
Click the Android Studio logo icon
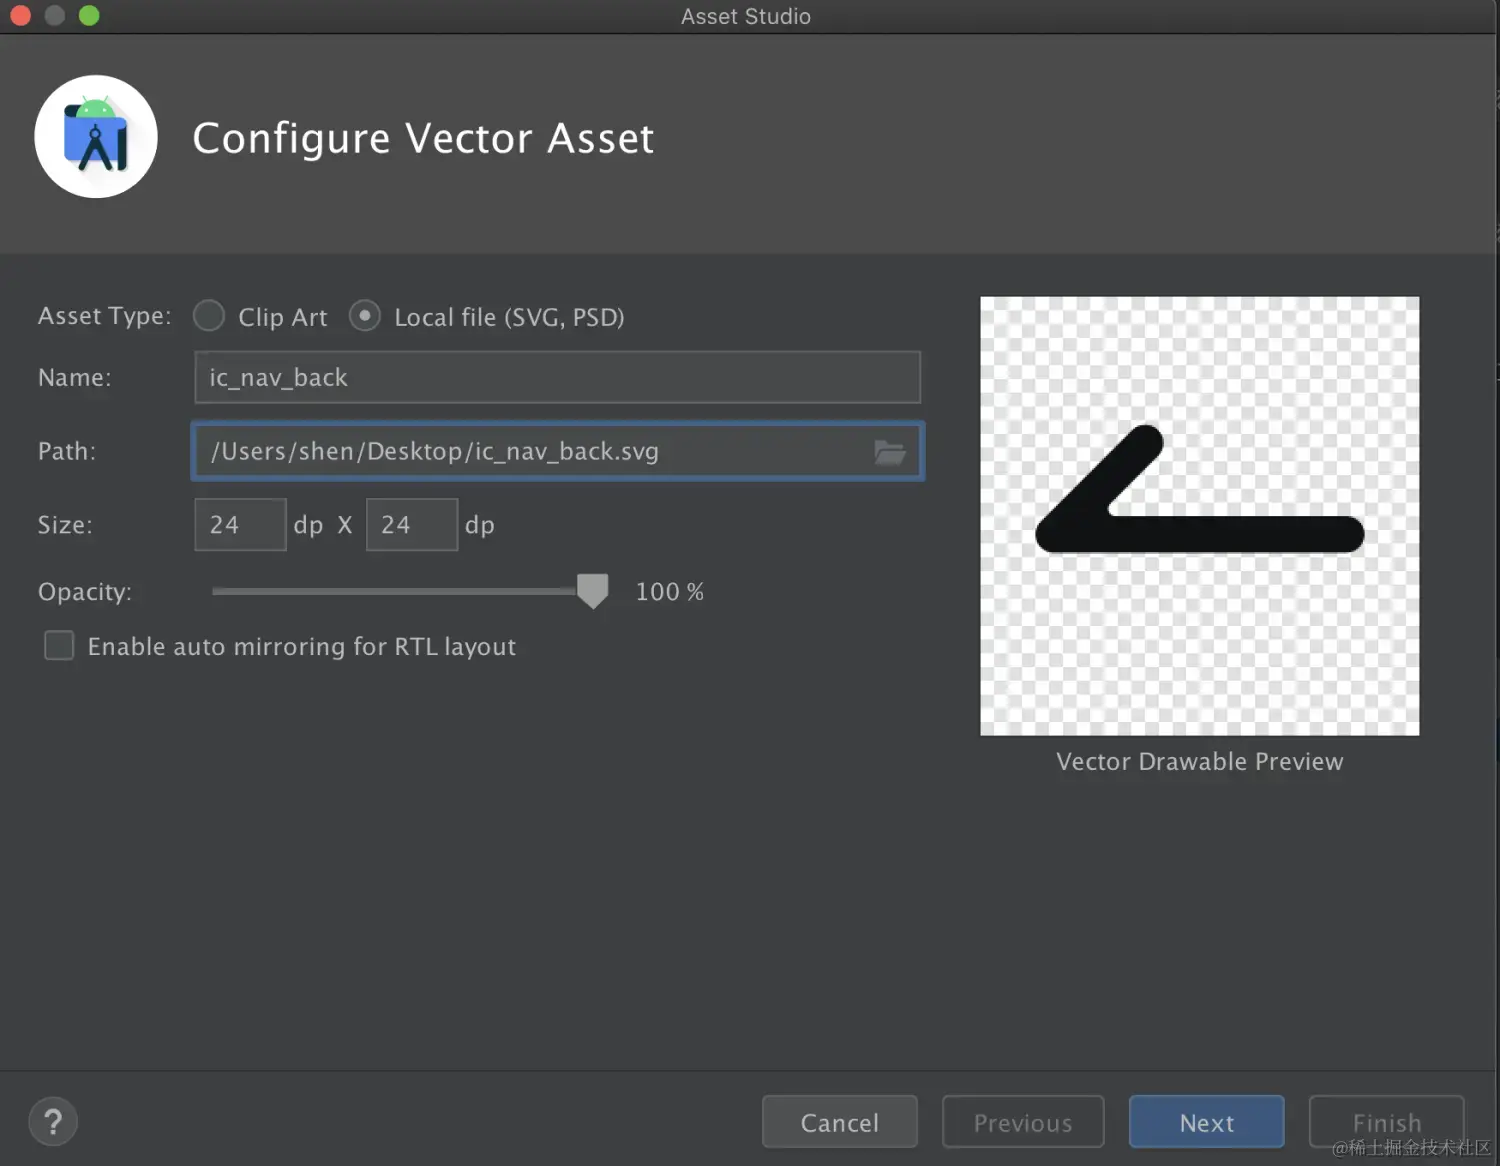(96, 137)
